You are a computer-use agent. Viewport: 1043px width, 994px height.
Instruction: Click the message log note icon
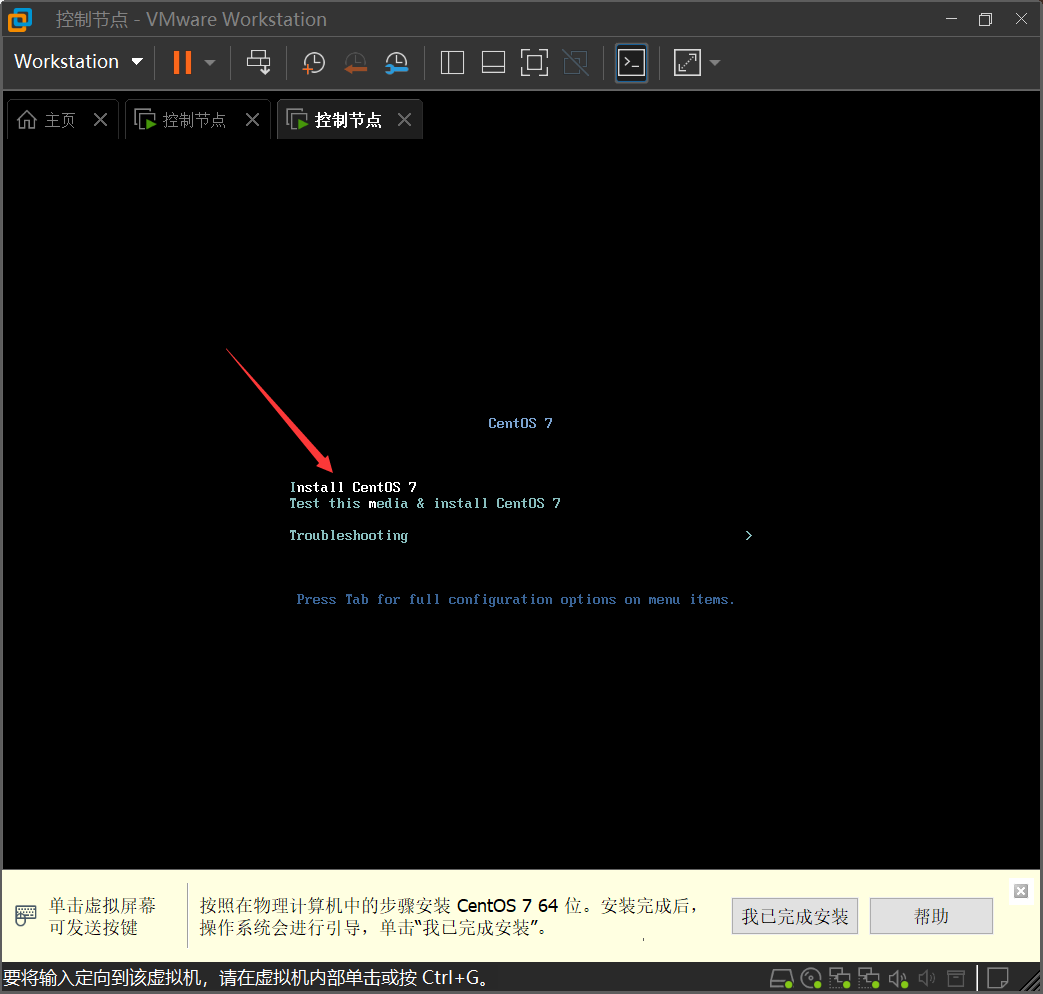tap(998, 978)
